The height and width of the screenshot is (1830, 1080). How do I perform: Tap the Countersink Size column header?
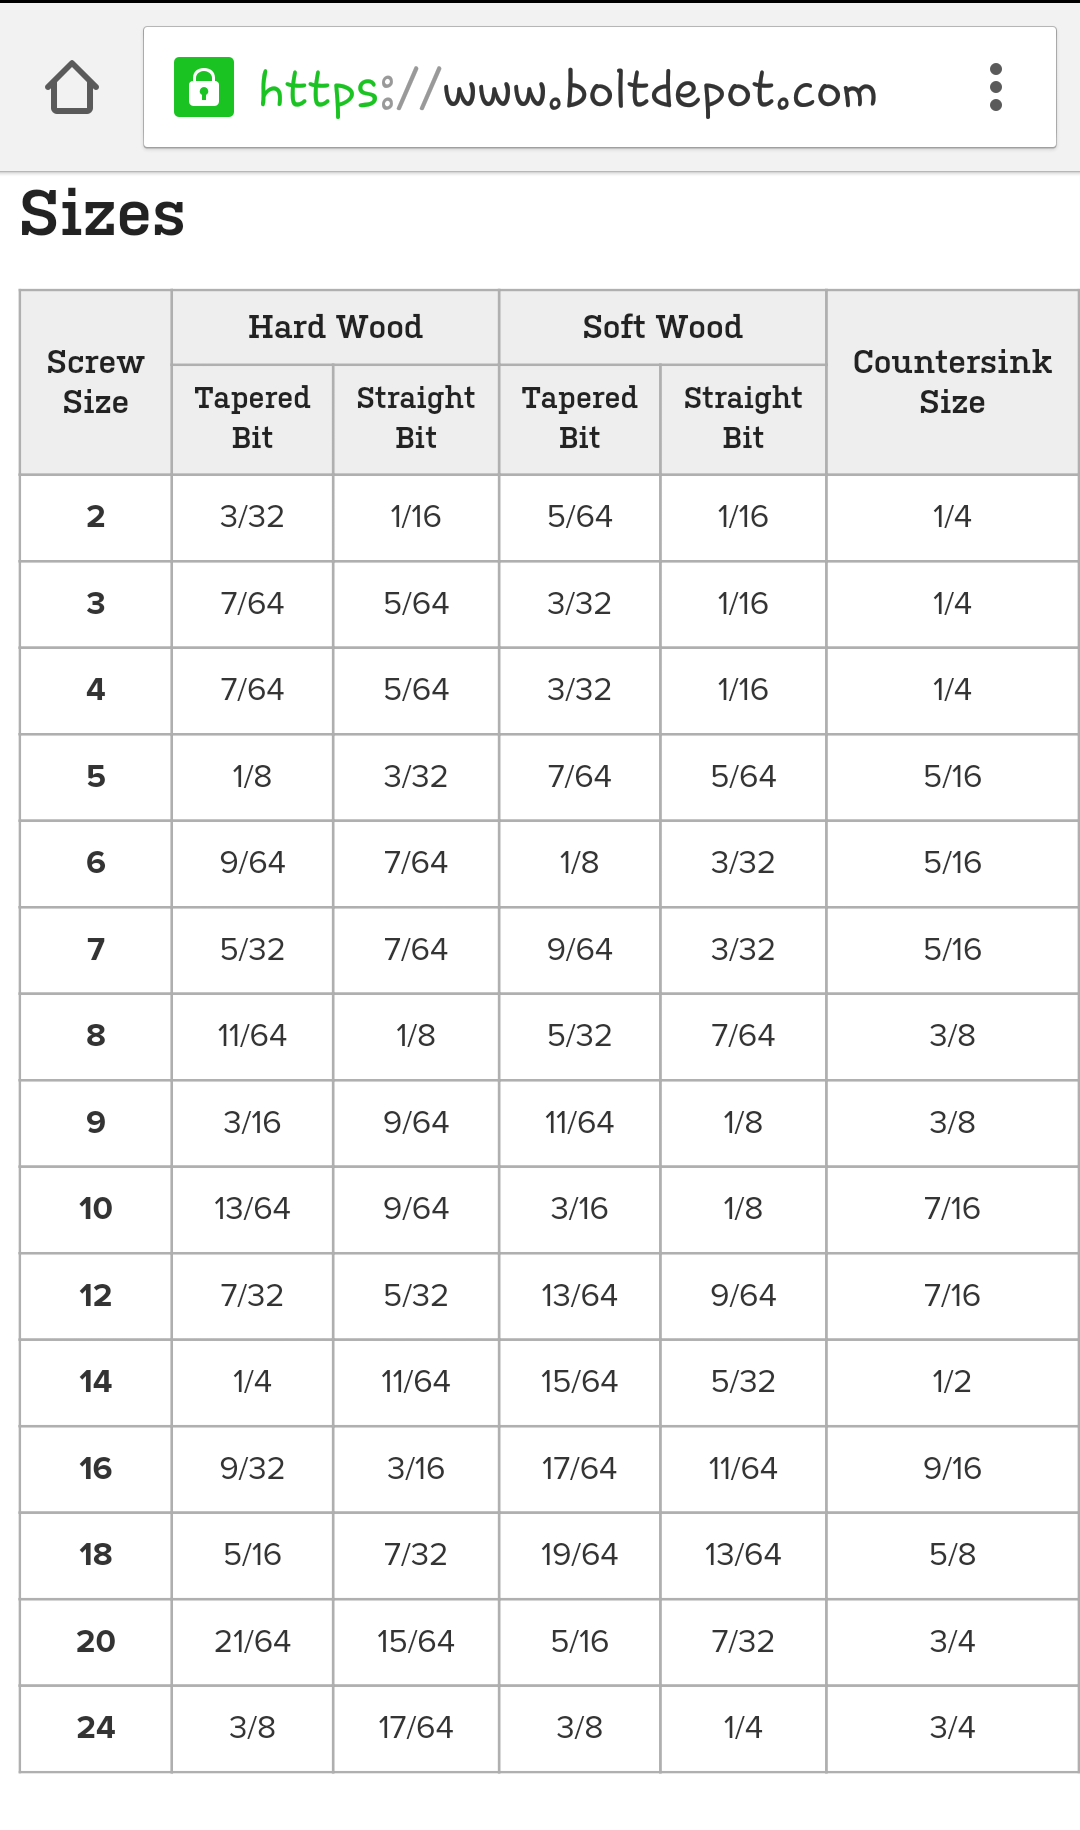click(x=952, y=382)
